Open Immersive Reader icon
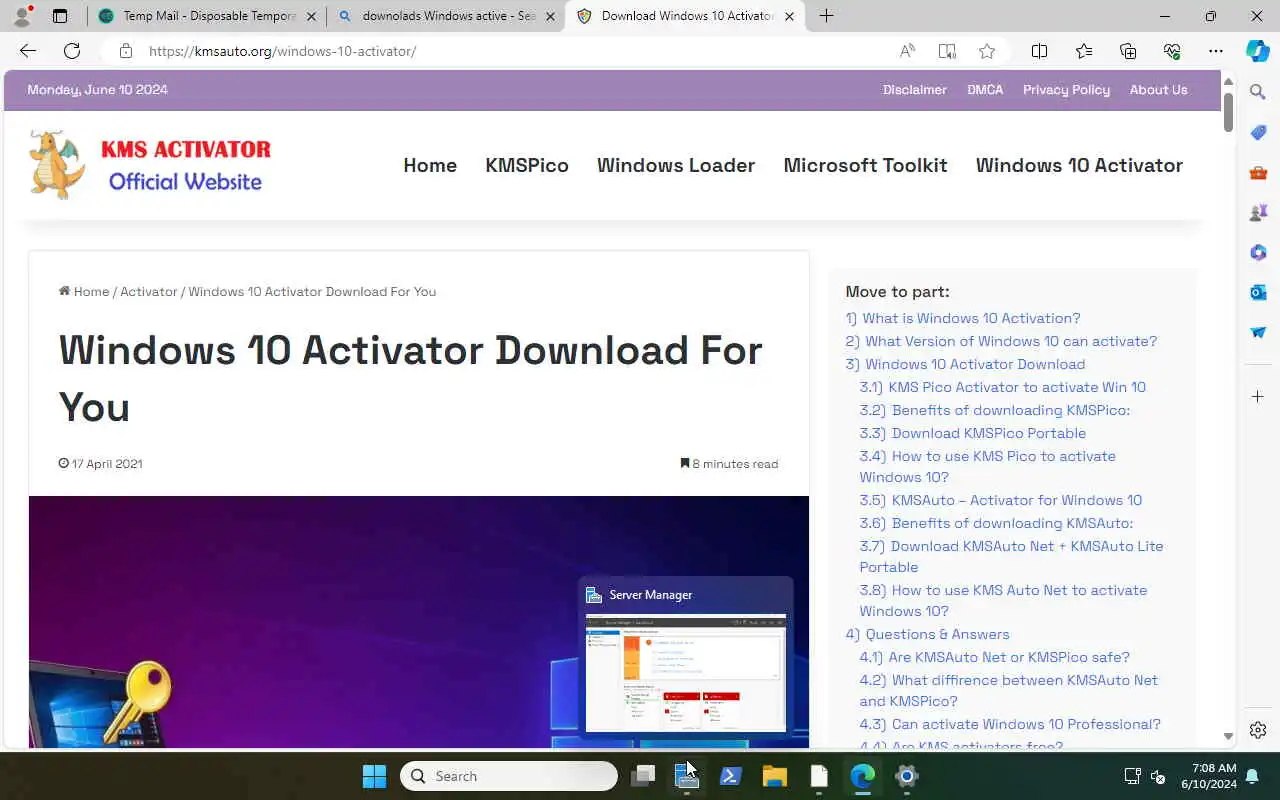The height and width of the screenshot is (800, 1280). tap(947, 51)
